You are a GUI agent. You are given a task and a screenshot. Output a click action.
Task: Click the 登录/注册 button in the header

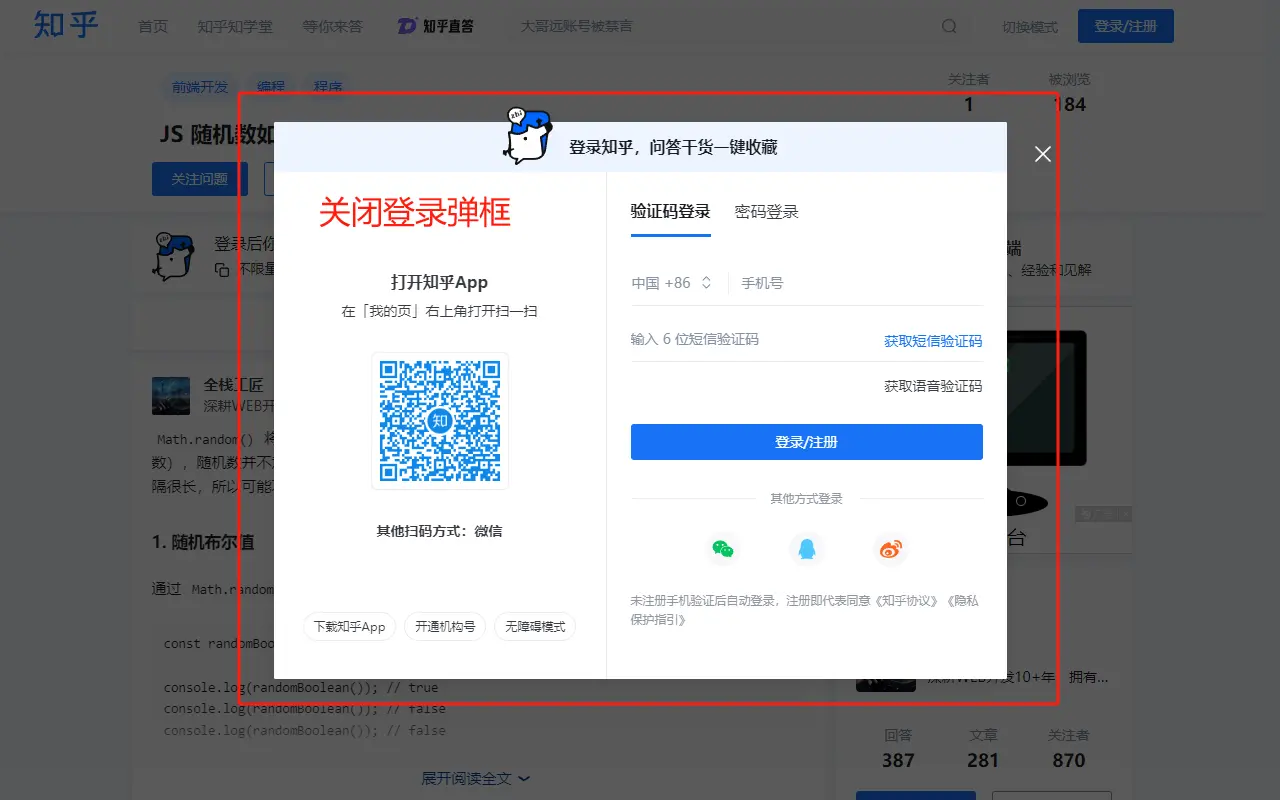pos(1126,26)
